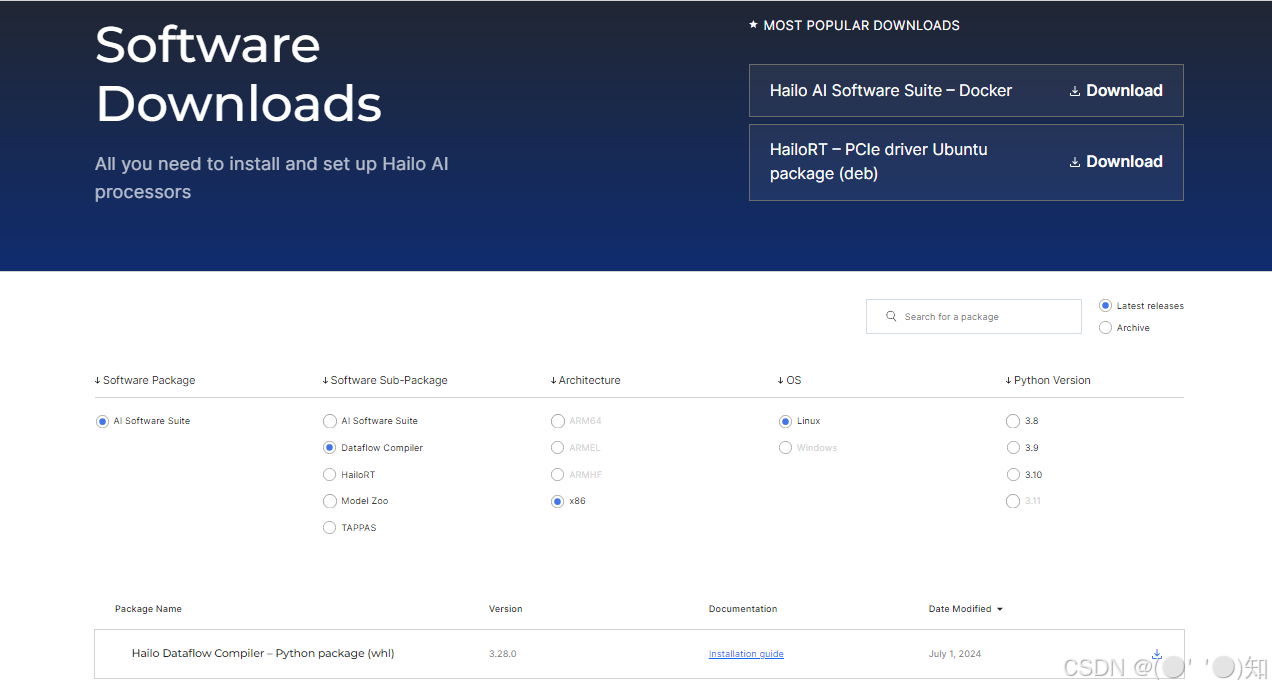Select the ARMEL architecture option

tap(557, 448)
